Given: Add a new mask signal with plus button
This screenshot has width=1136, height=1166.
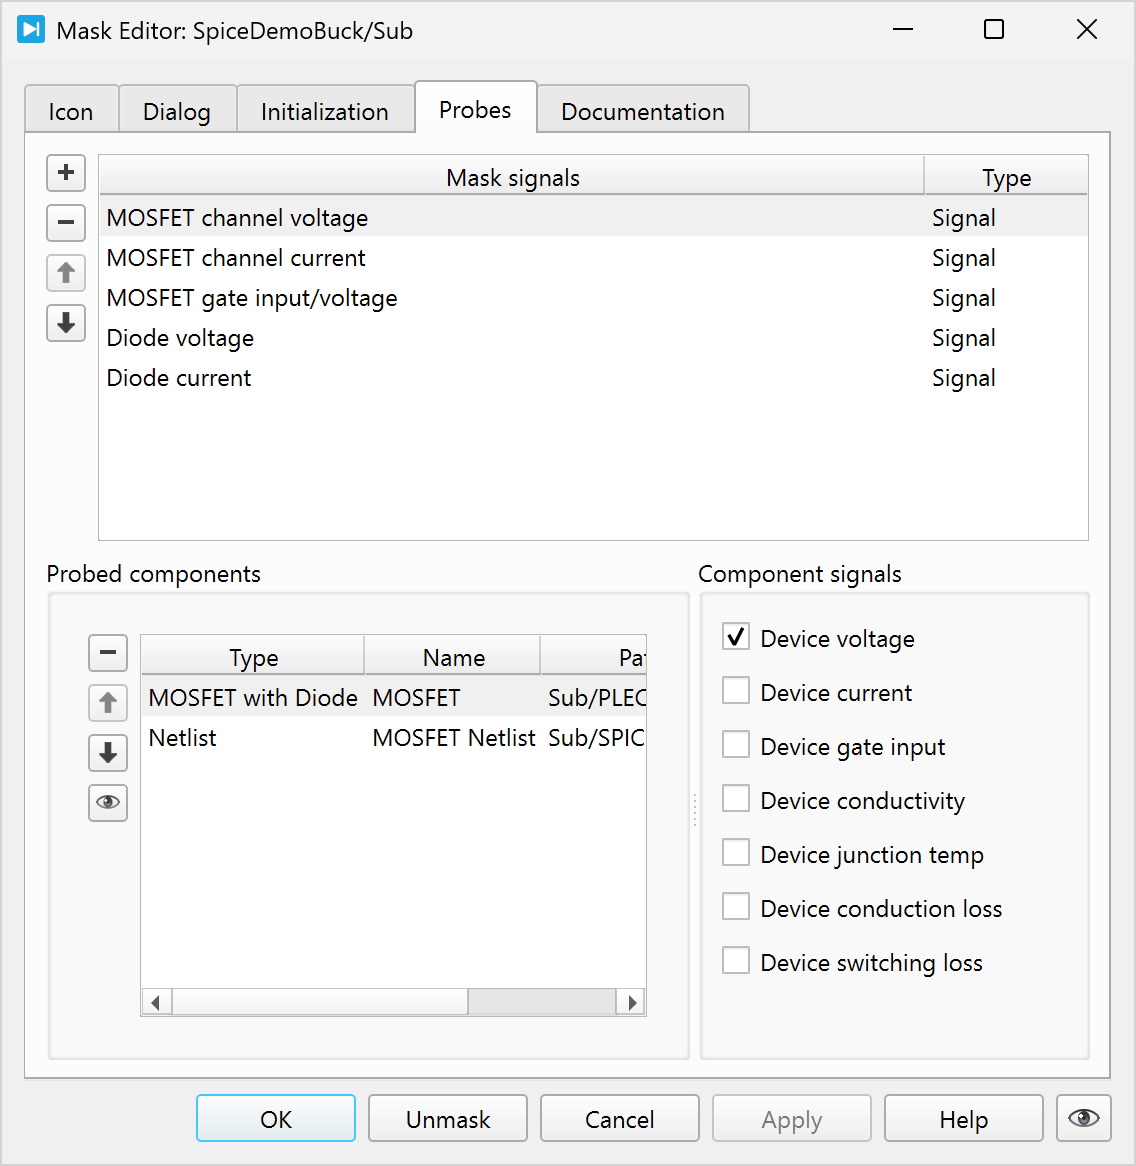Looking at the screenshot, I should click(66, 173).
